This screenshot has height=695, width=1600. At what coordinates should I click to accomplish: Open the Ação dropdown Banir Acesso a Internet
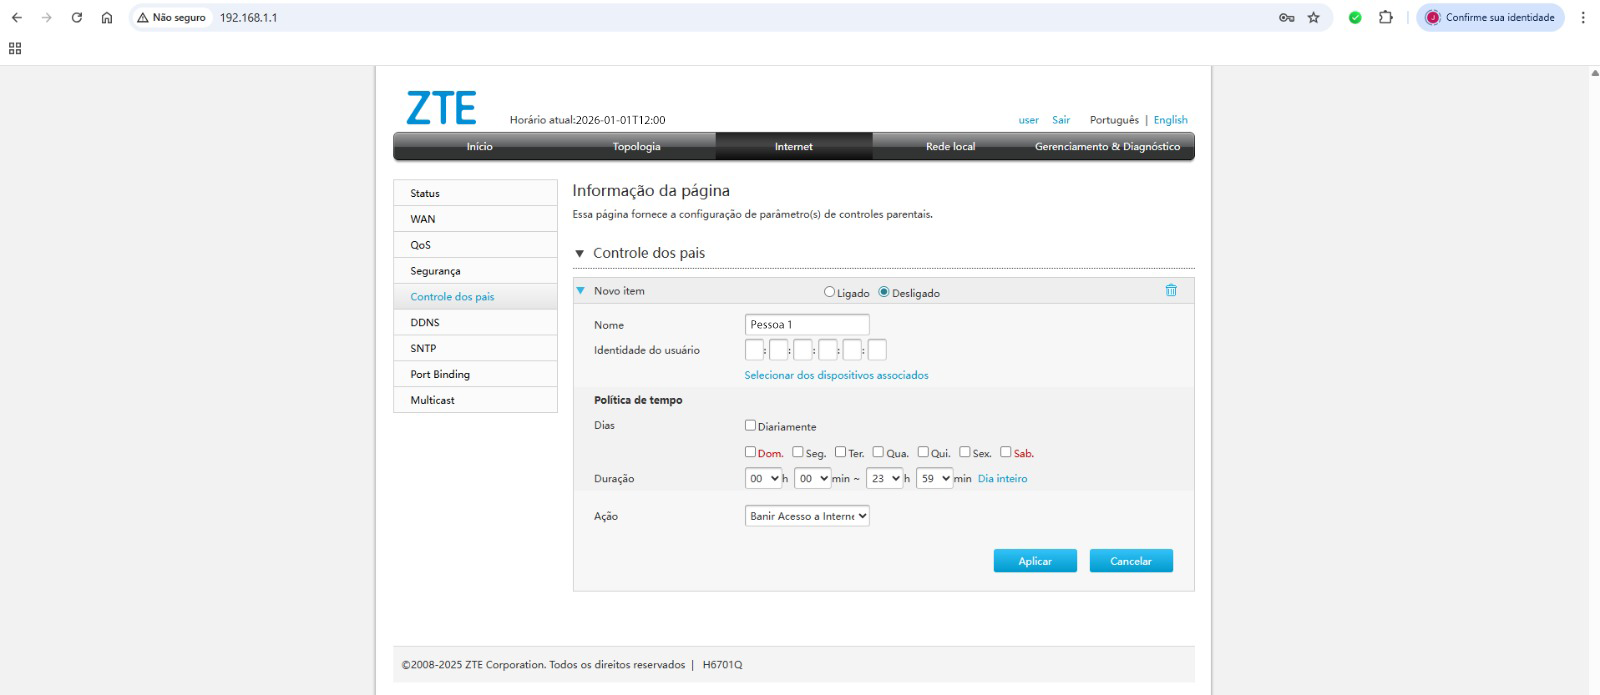[807, 516]
